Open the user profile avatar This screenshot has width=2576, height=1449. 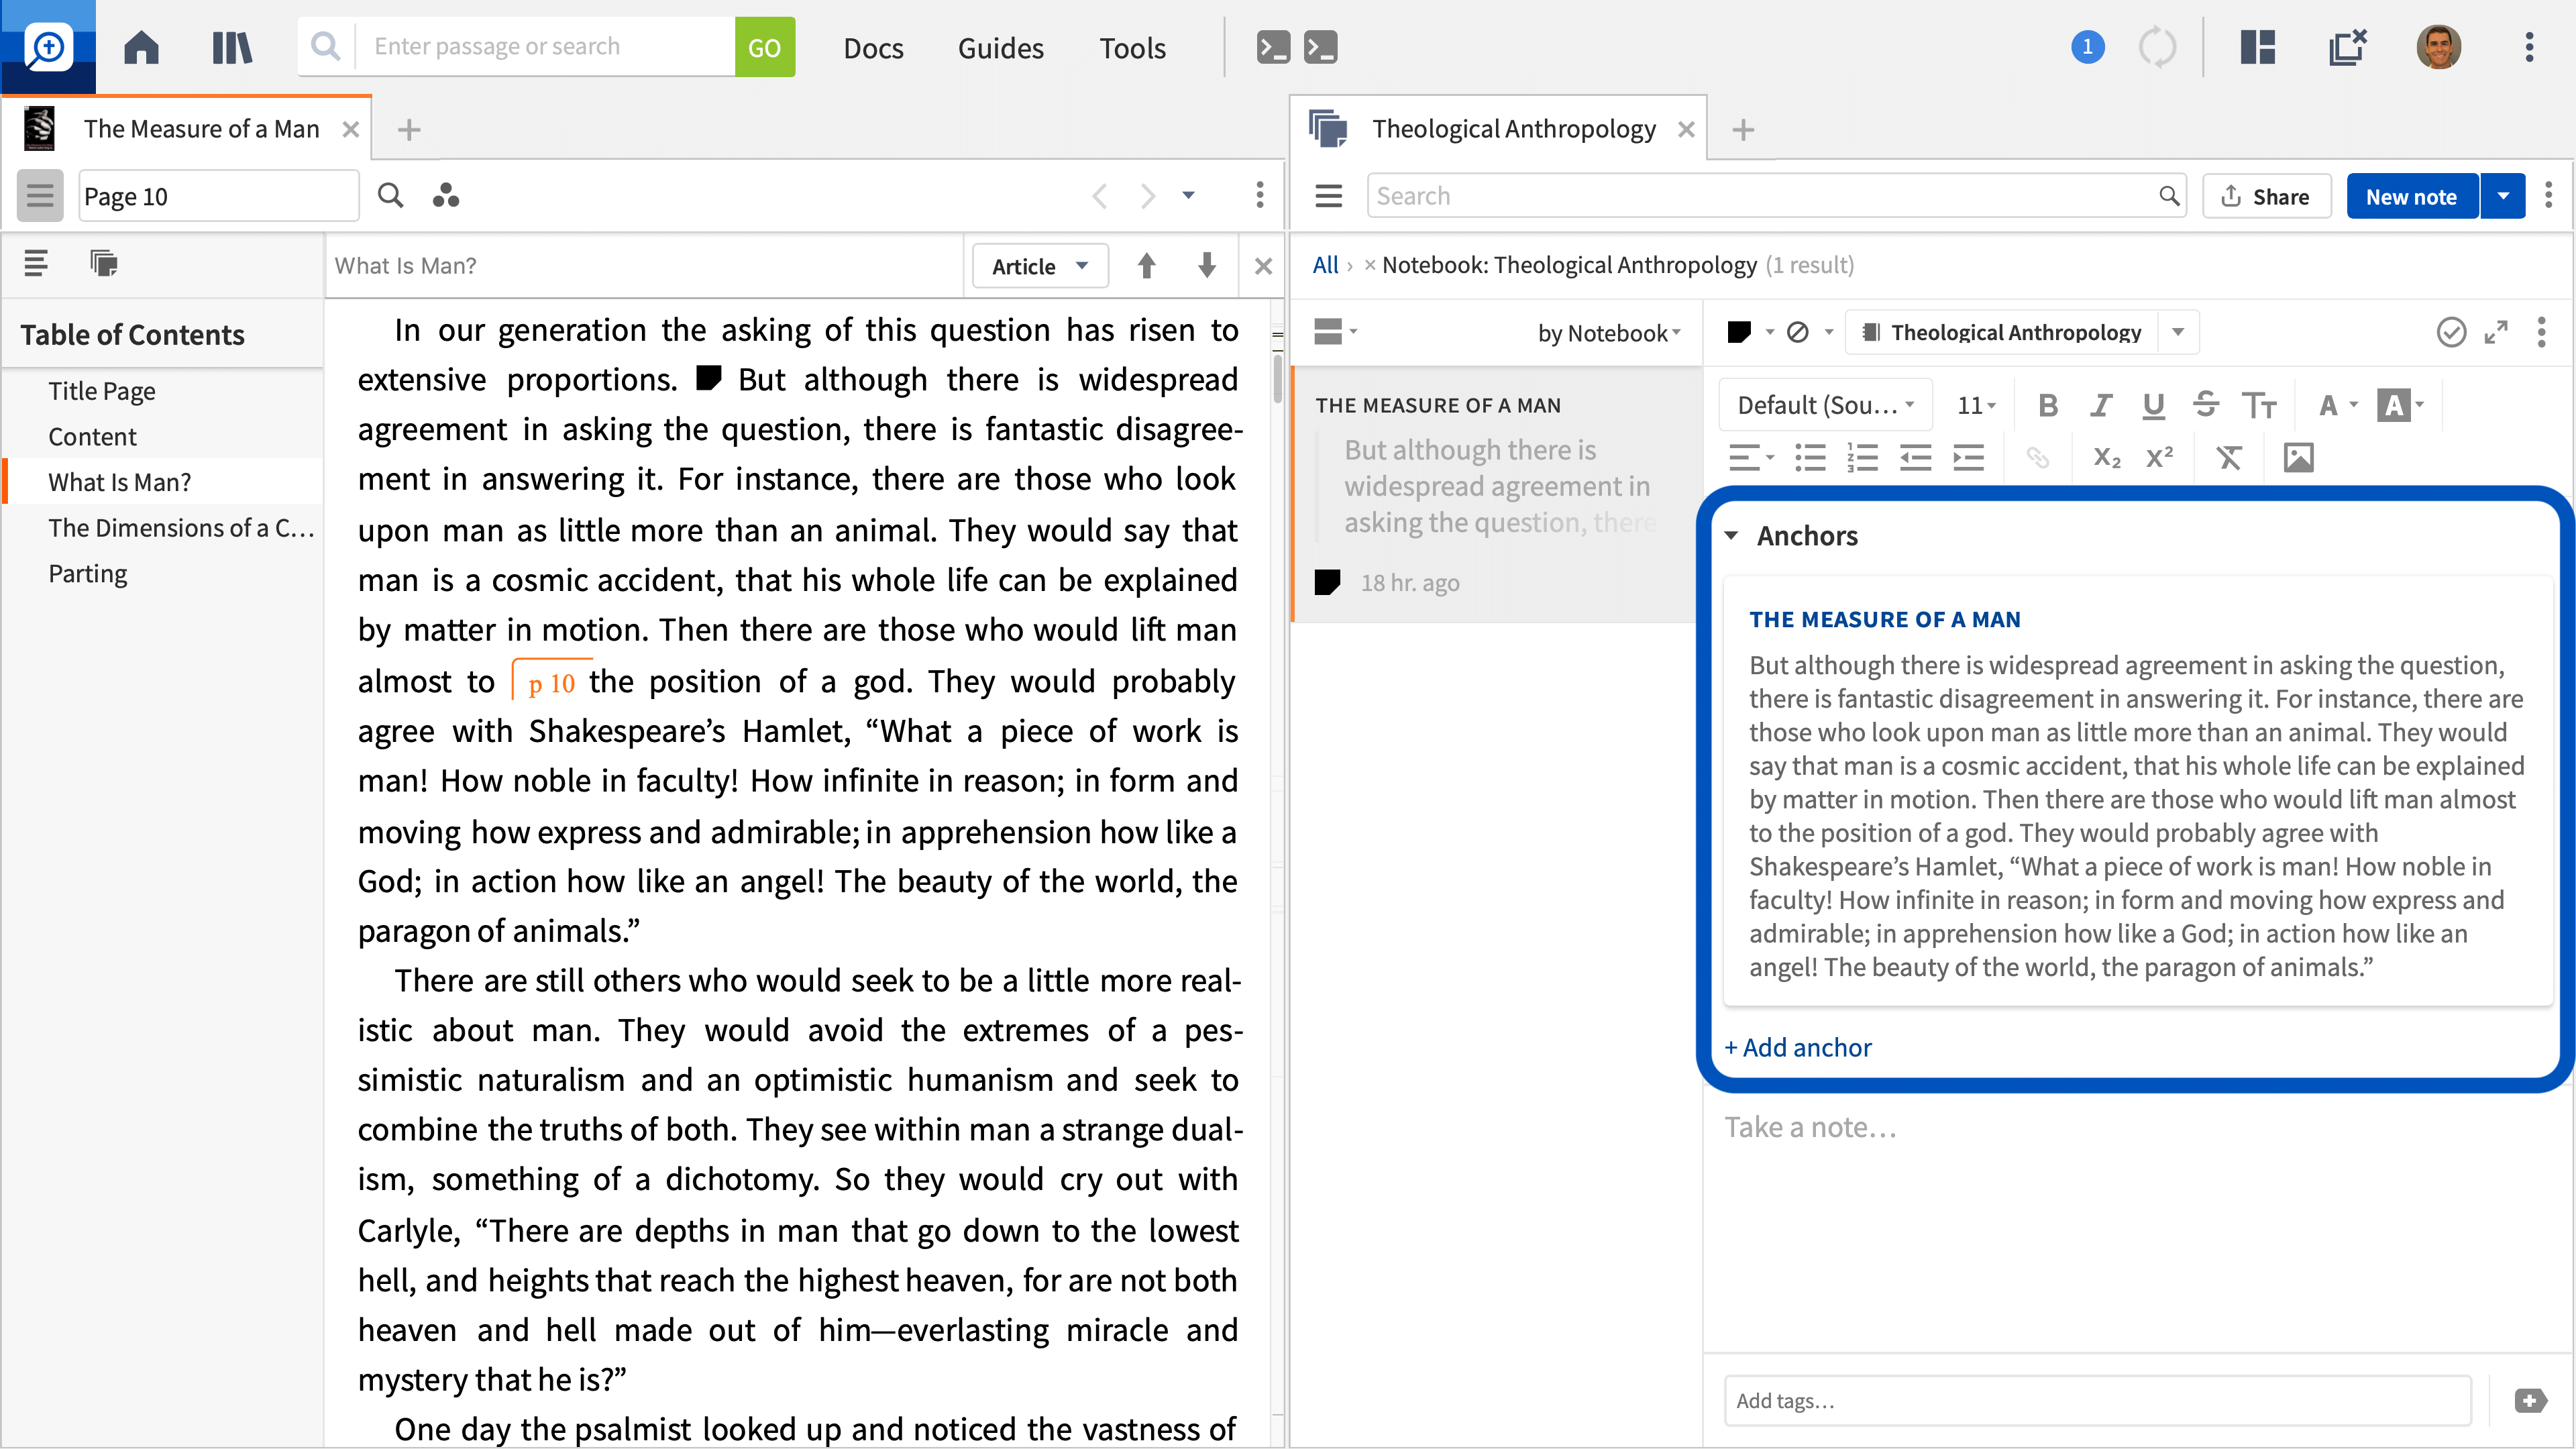(2439, 47)
